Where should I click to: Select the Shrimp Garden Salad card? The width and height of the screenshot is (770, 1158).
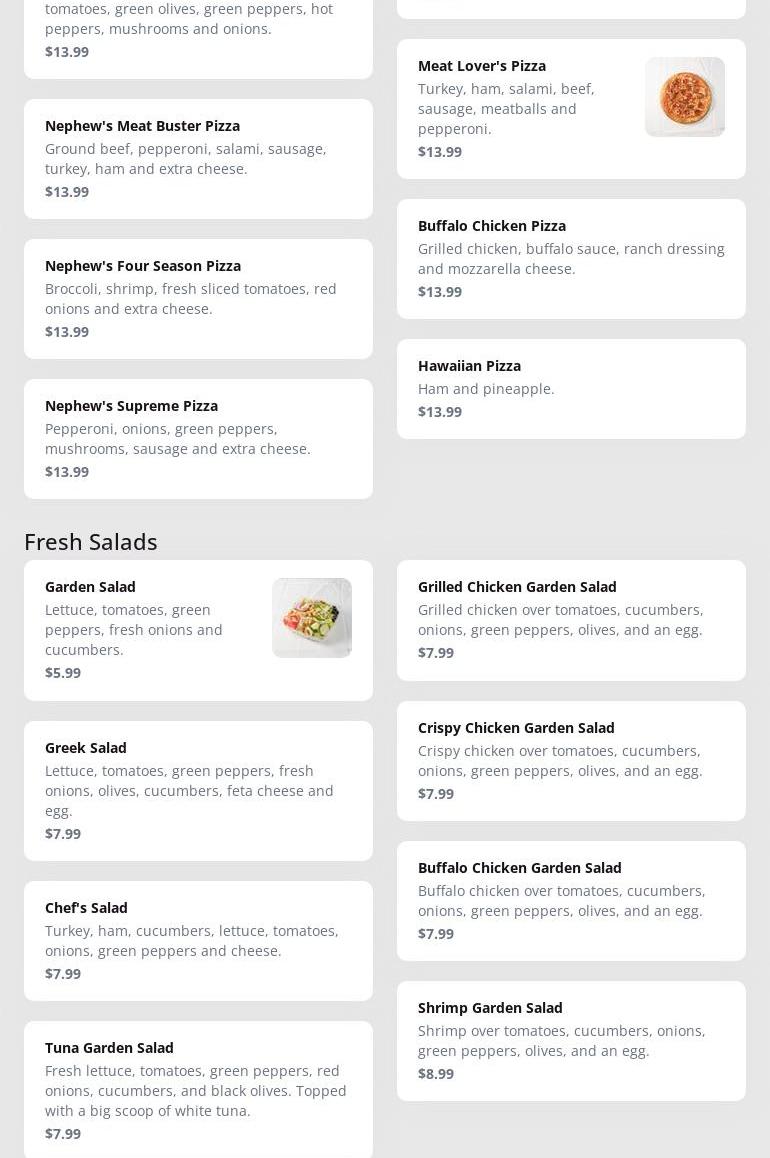click(x=571, y=1041)
